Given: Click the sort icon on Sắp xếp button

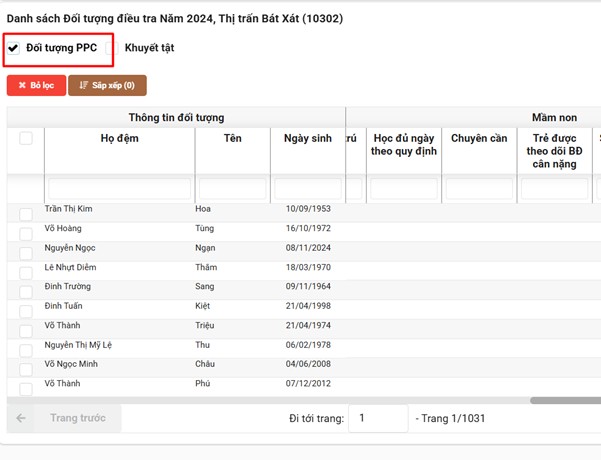Looking at the screenshot, I should pos(83,86).
